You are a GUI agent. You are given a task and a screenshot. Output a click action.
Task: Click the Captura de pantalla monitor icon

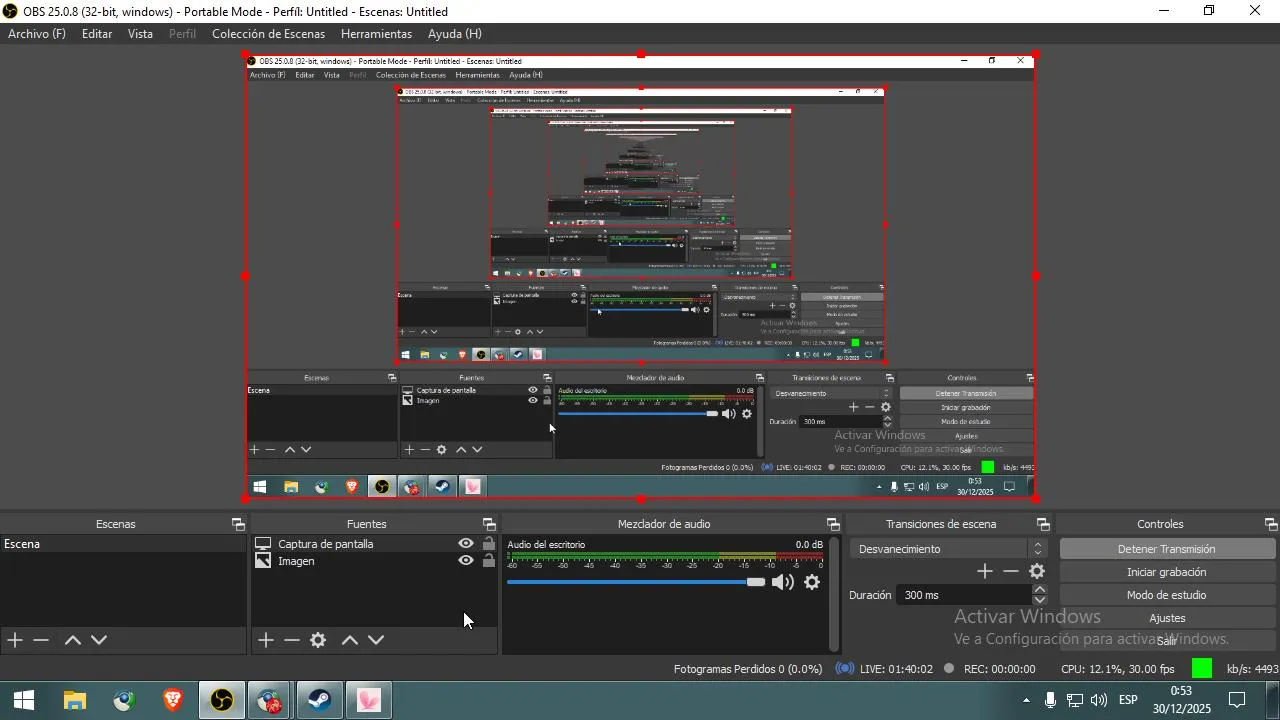[x=263, y=544]
